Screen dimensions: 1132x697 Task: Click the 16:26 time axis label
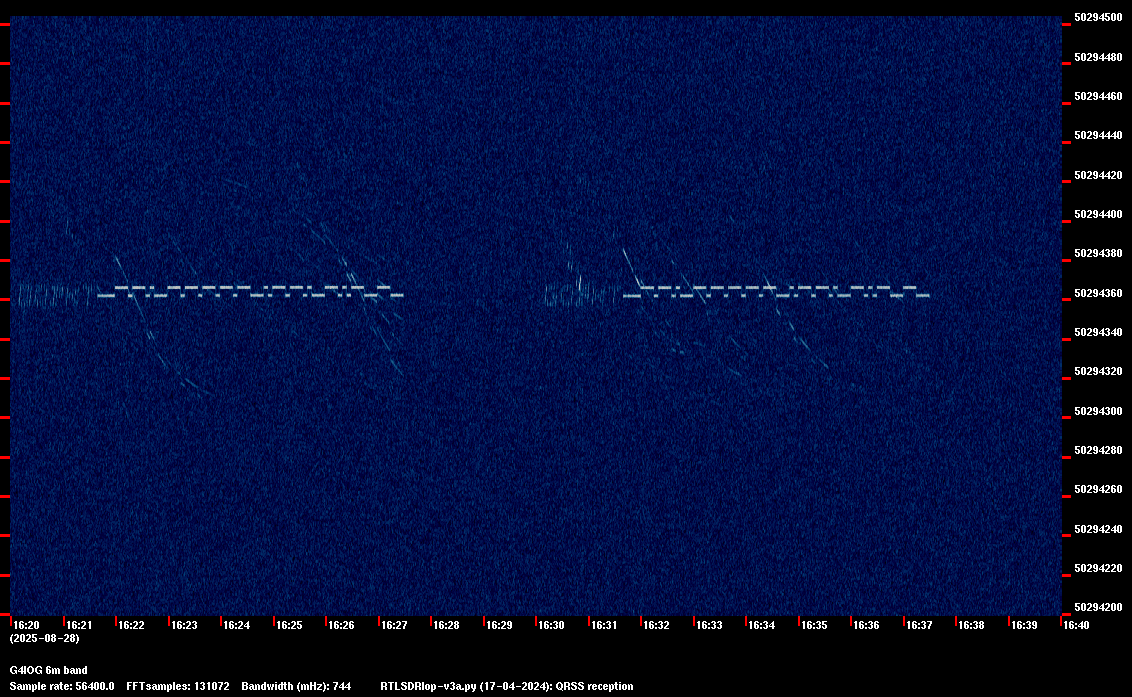coord(341,625)
